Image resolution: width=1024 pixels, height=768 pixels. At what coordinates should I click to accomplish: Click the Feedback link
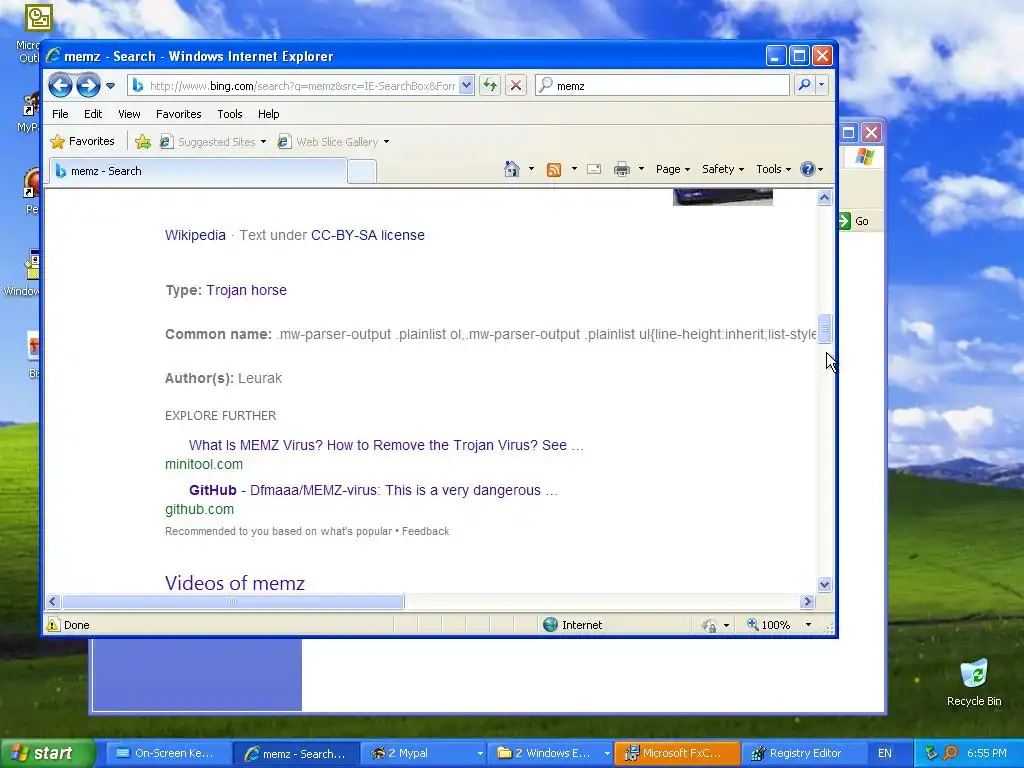(x=425, y=531)
